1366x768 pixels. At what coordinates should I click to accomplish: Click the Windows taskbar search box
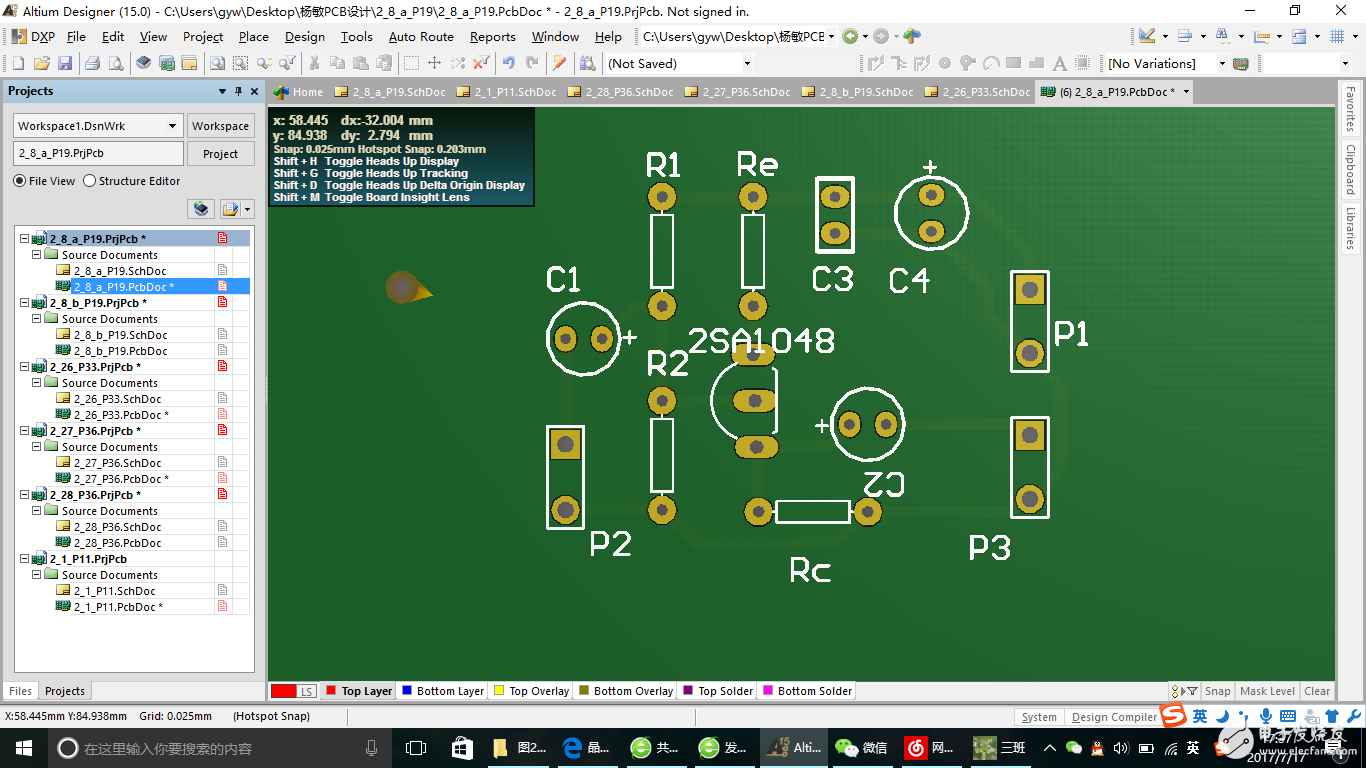tap(220, 747)
